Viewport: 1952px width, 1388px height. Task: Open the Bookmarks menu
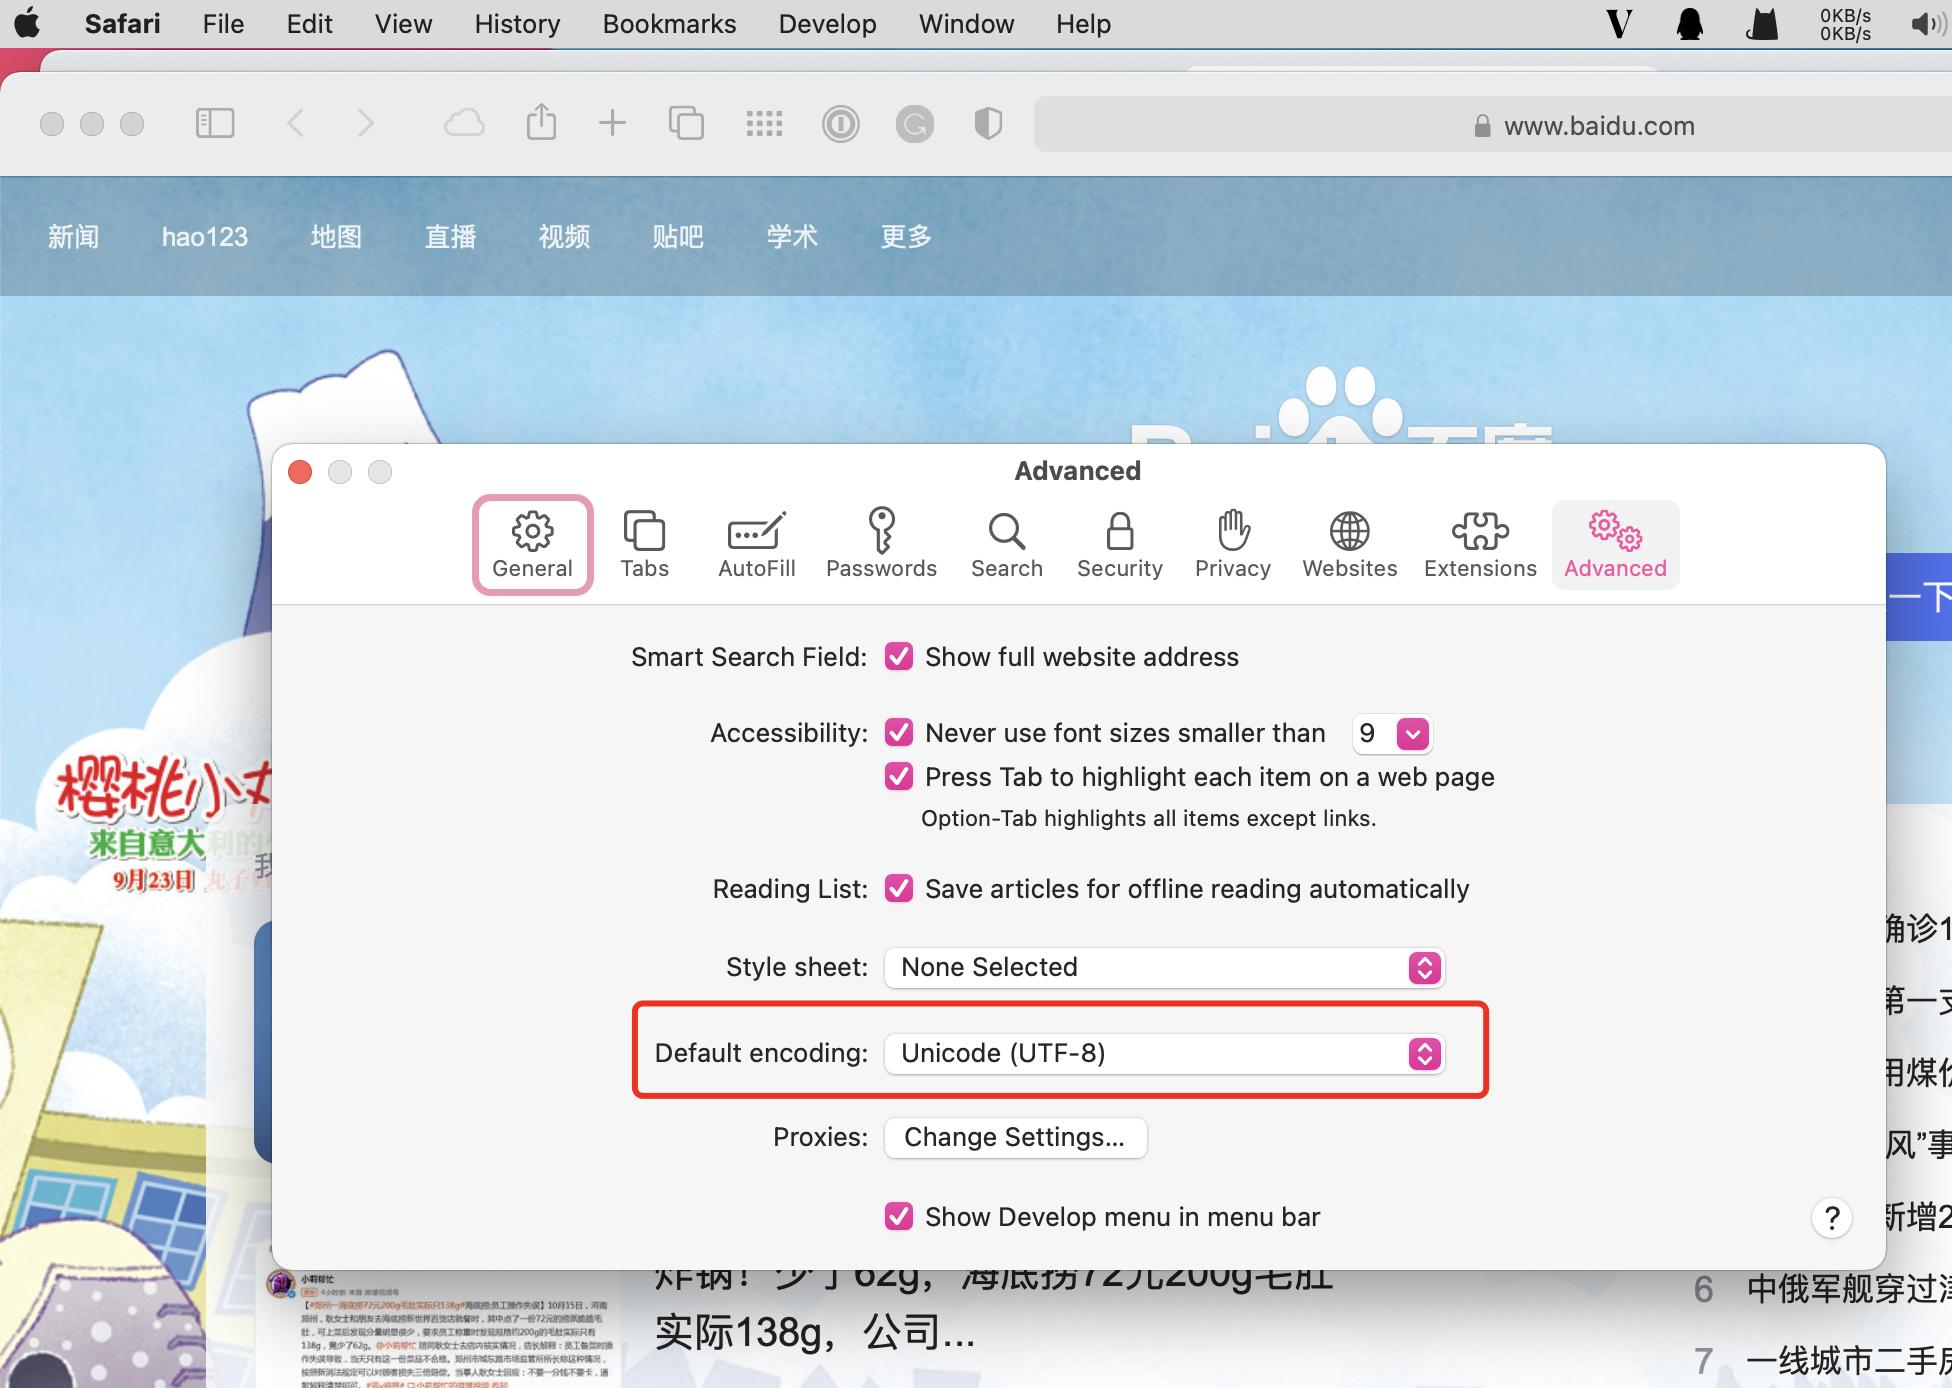pos(668,23)
